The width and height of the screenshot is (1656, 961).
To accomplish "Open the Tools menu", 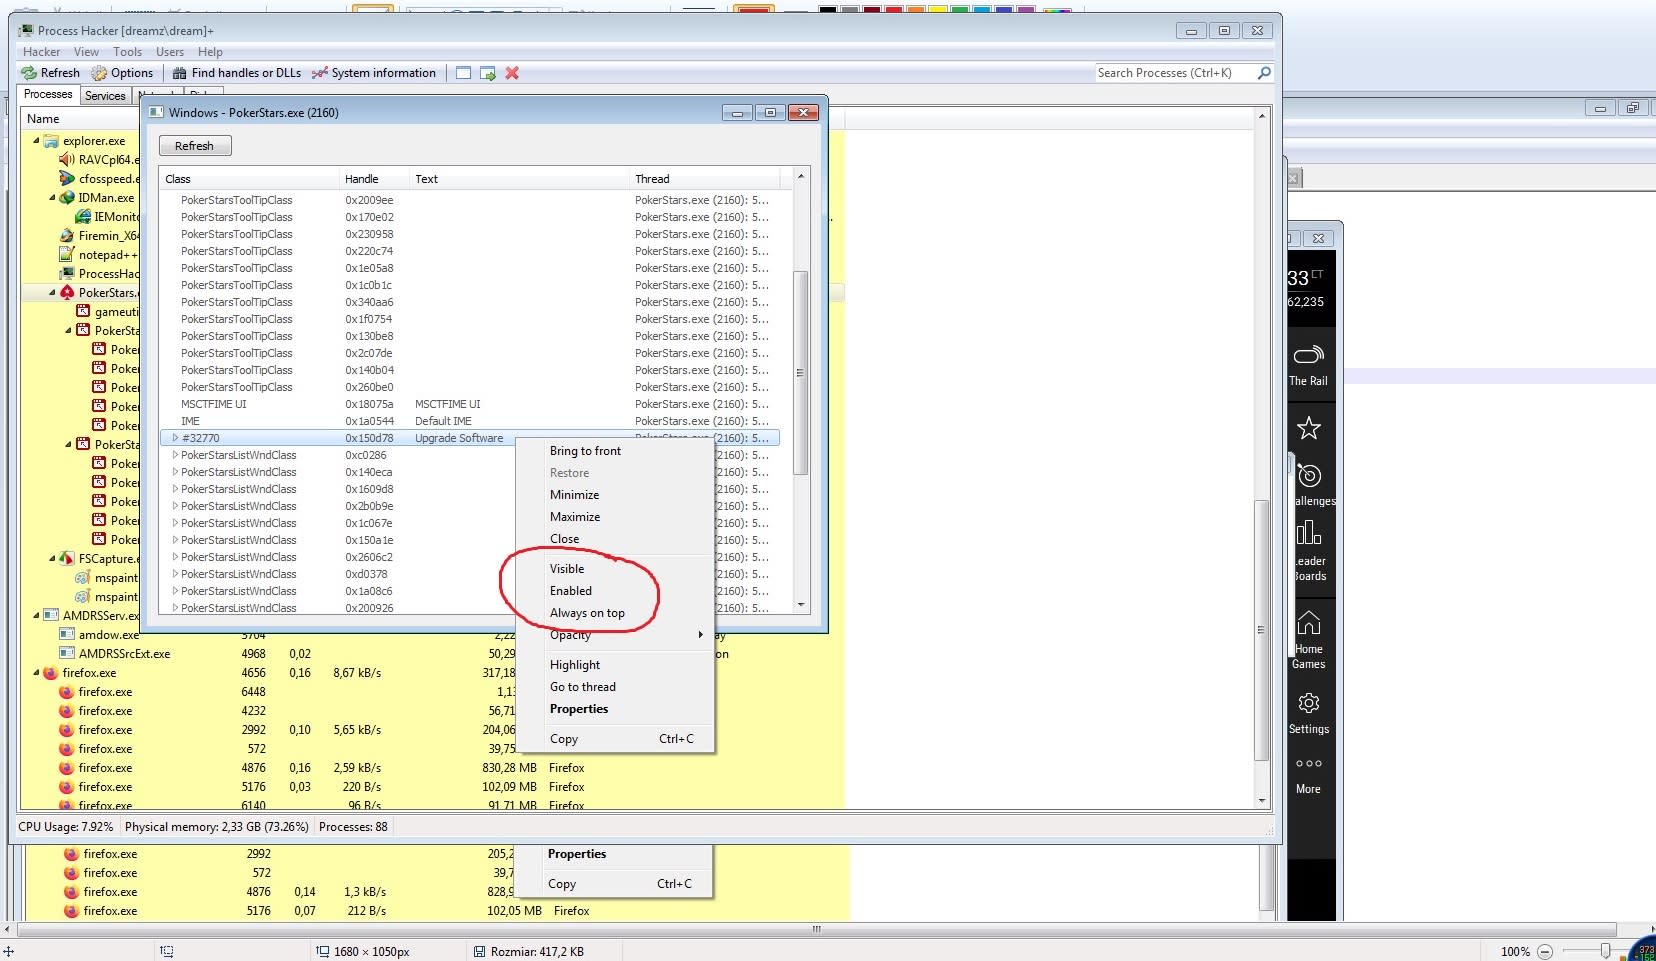I will (x=127, y=52).
